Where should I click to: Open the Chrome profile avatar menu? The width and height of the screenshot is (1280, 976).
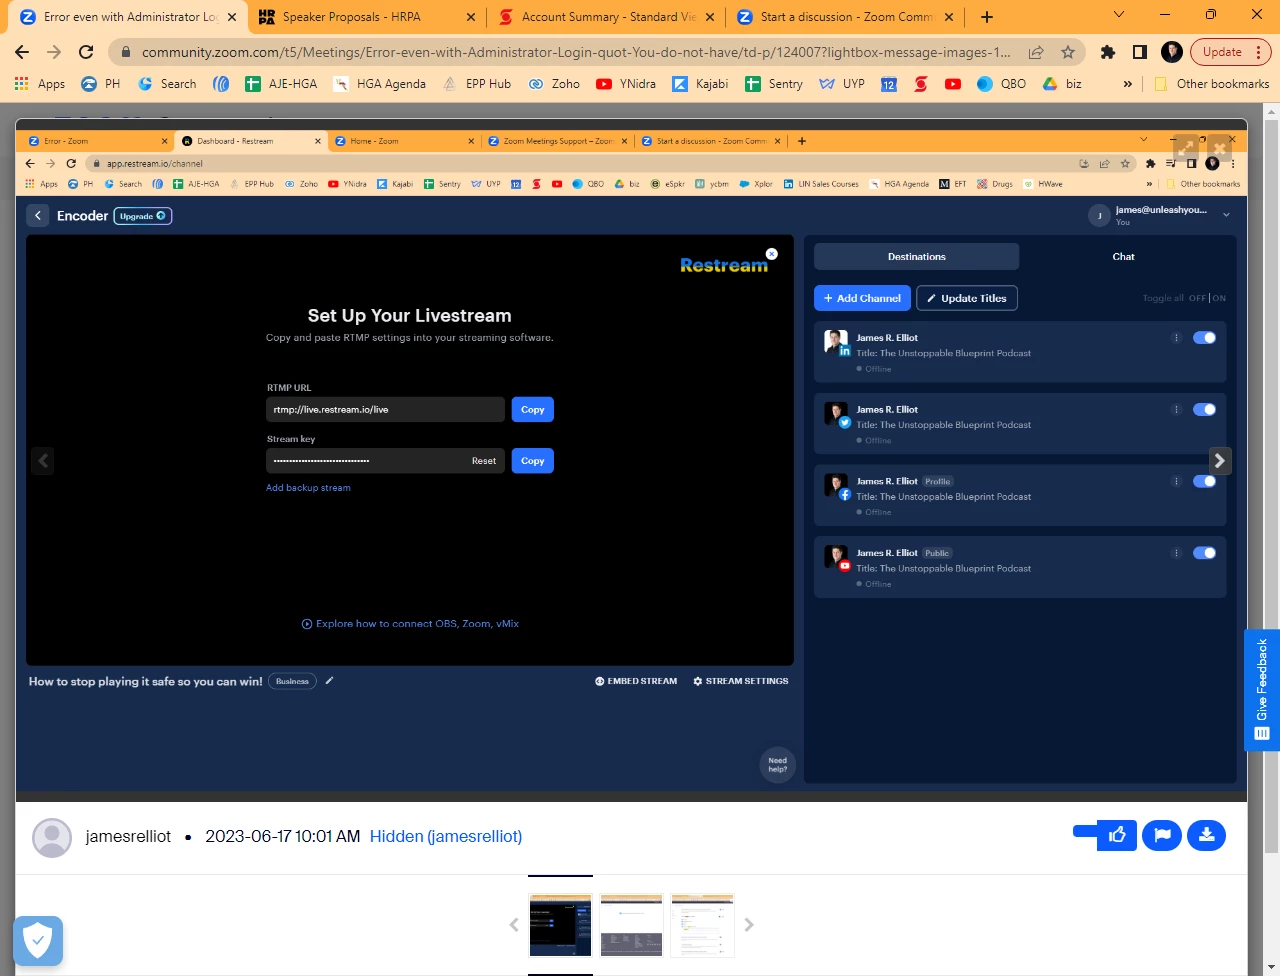pyautogui.click(x=1172, y=52)
